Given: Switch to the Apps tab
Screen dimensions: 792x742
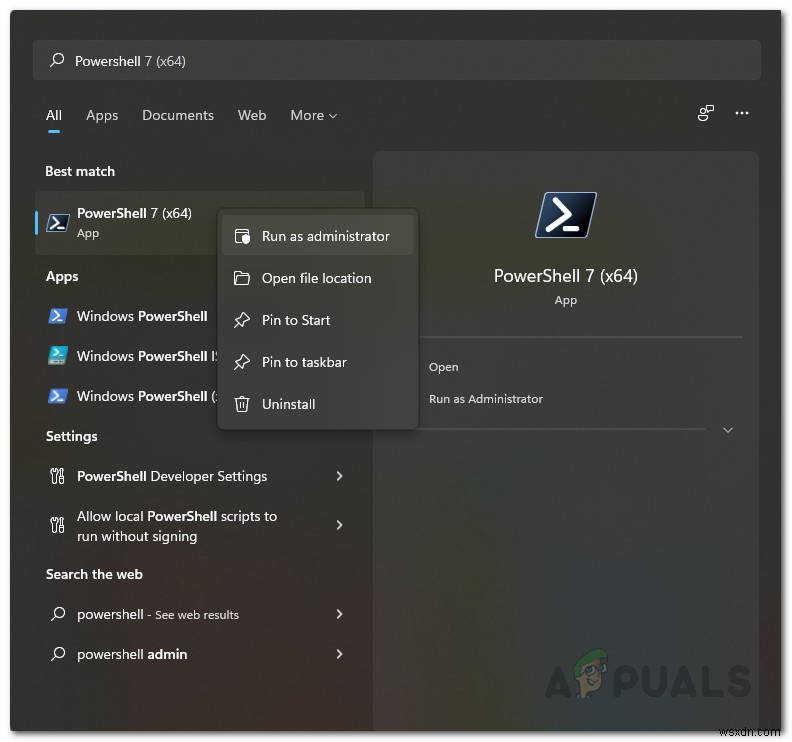Looking at the screenshot, I should pos(102,115).
